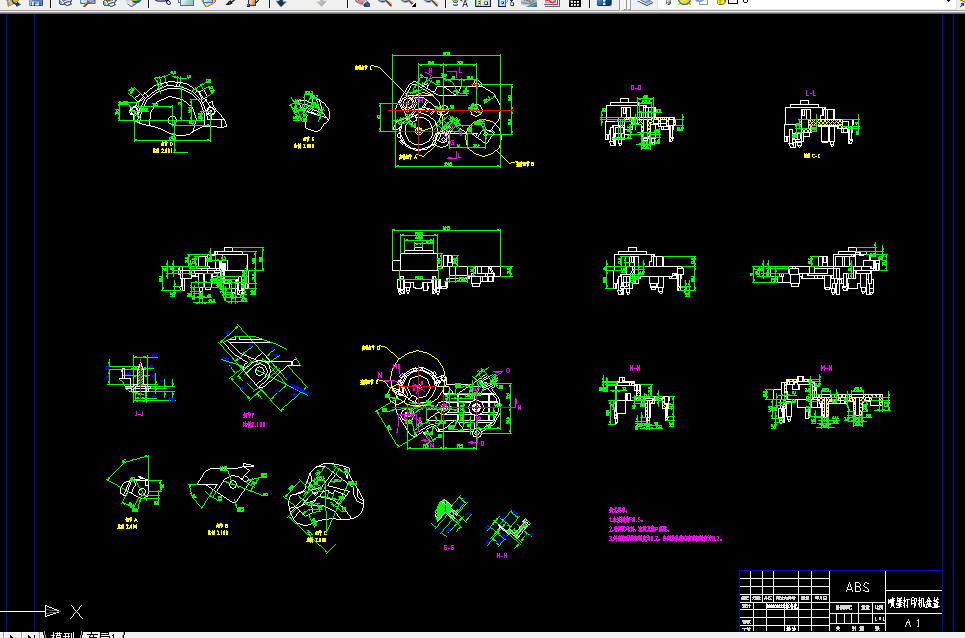Click the Publish toolbar icon
965x638 pixels.
[110, 2]
